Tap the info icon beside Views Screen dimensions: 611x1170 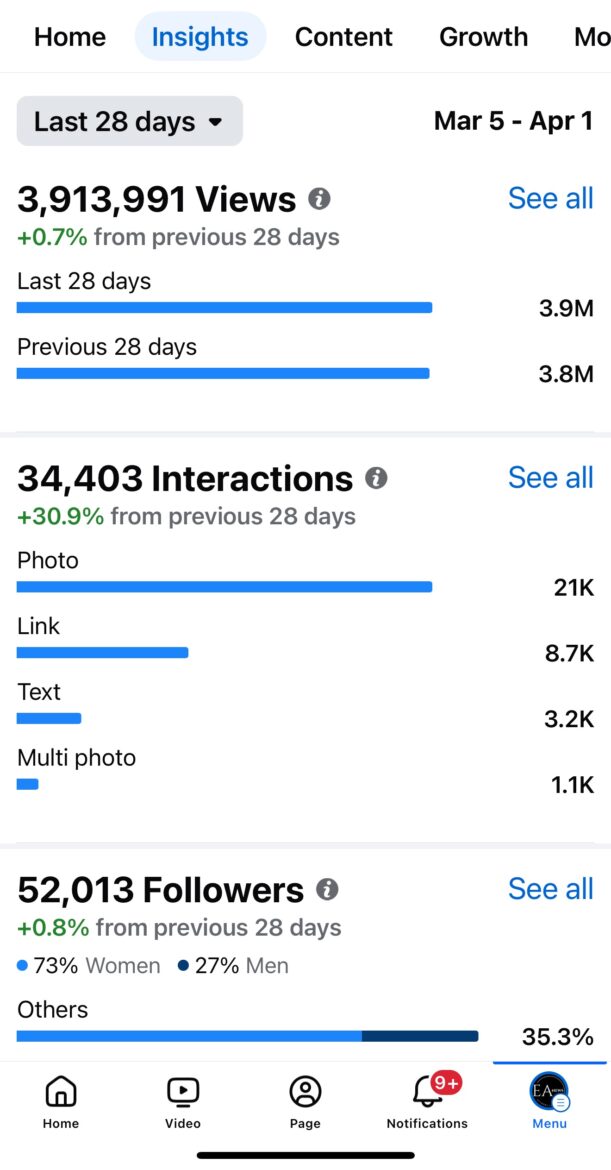click(x=319, y=199)
